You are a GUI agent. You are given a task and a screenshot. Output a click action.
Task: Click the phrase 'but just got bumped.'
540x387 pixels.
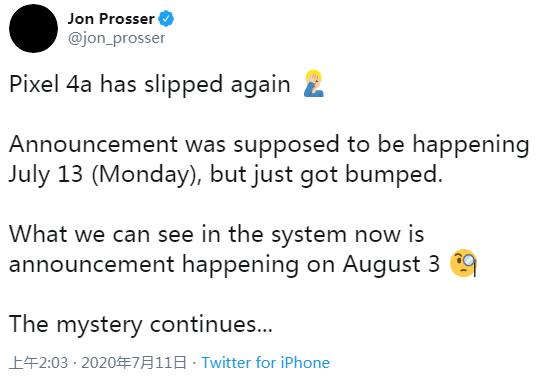pos(326,175)
